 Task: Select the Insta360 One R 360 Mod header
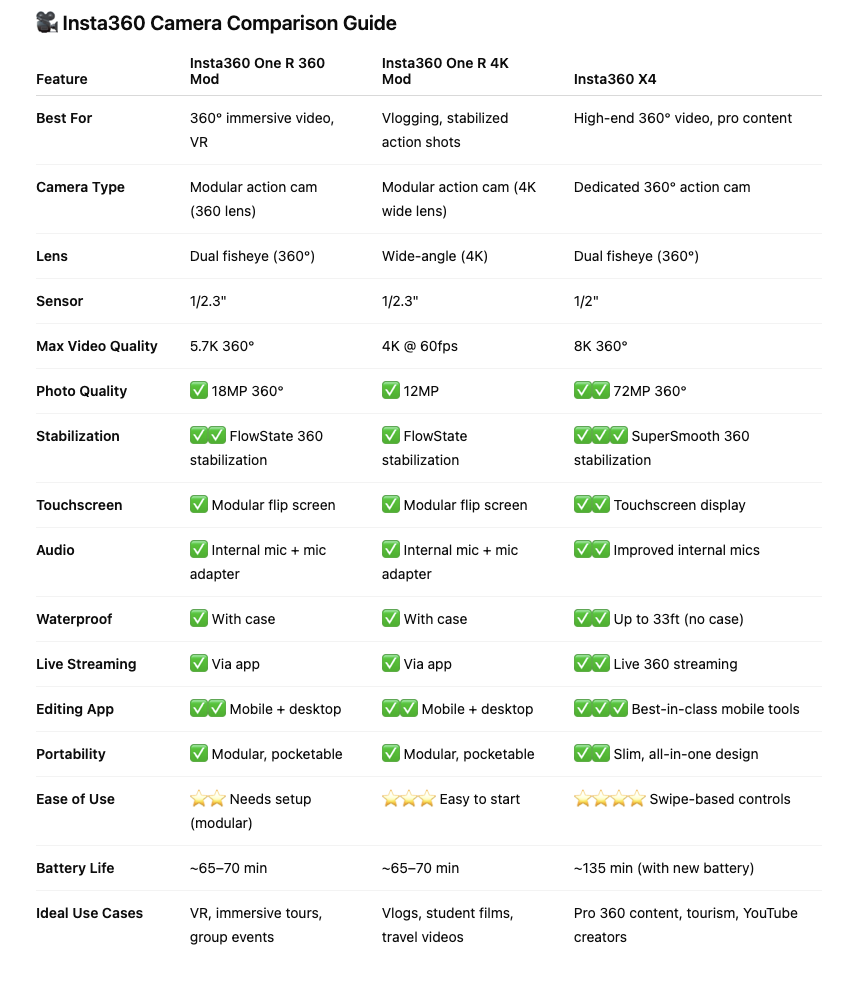click(x=257, y=71)
